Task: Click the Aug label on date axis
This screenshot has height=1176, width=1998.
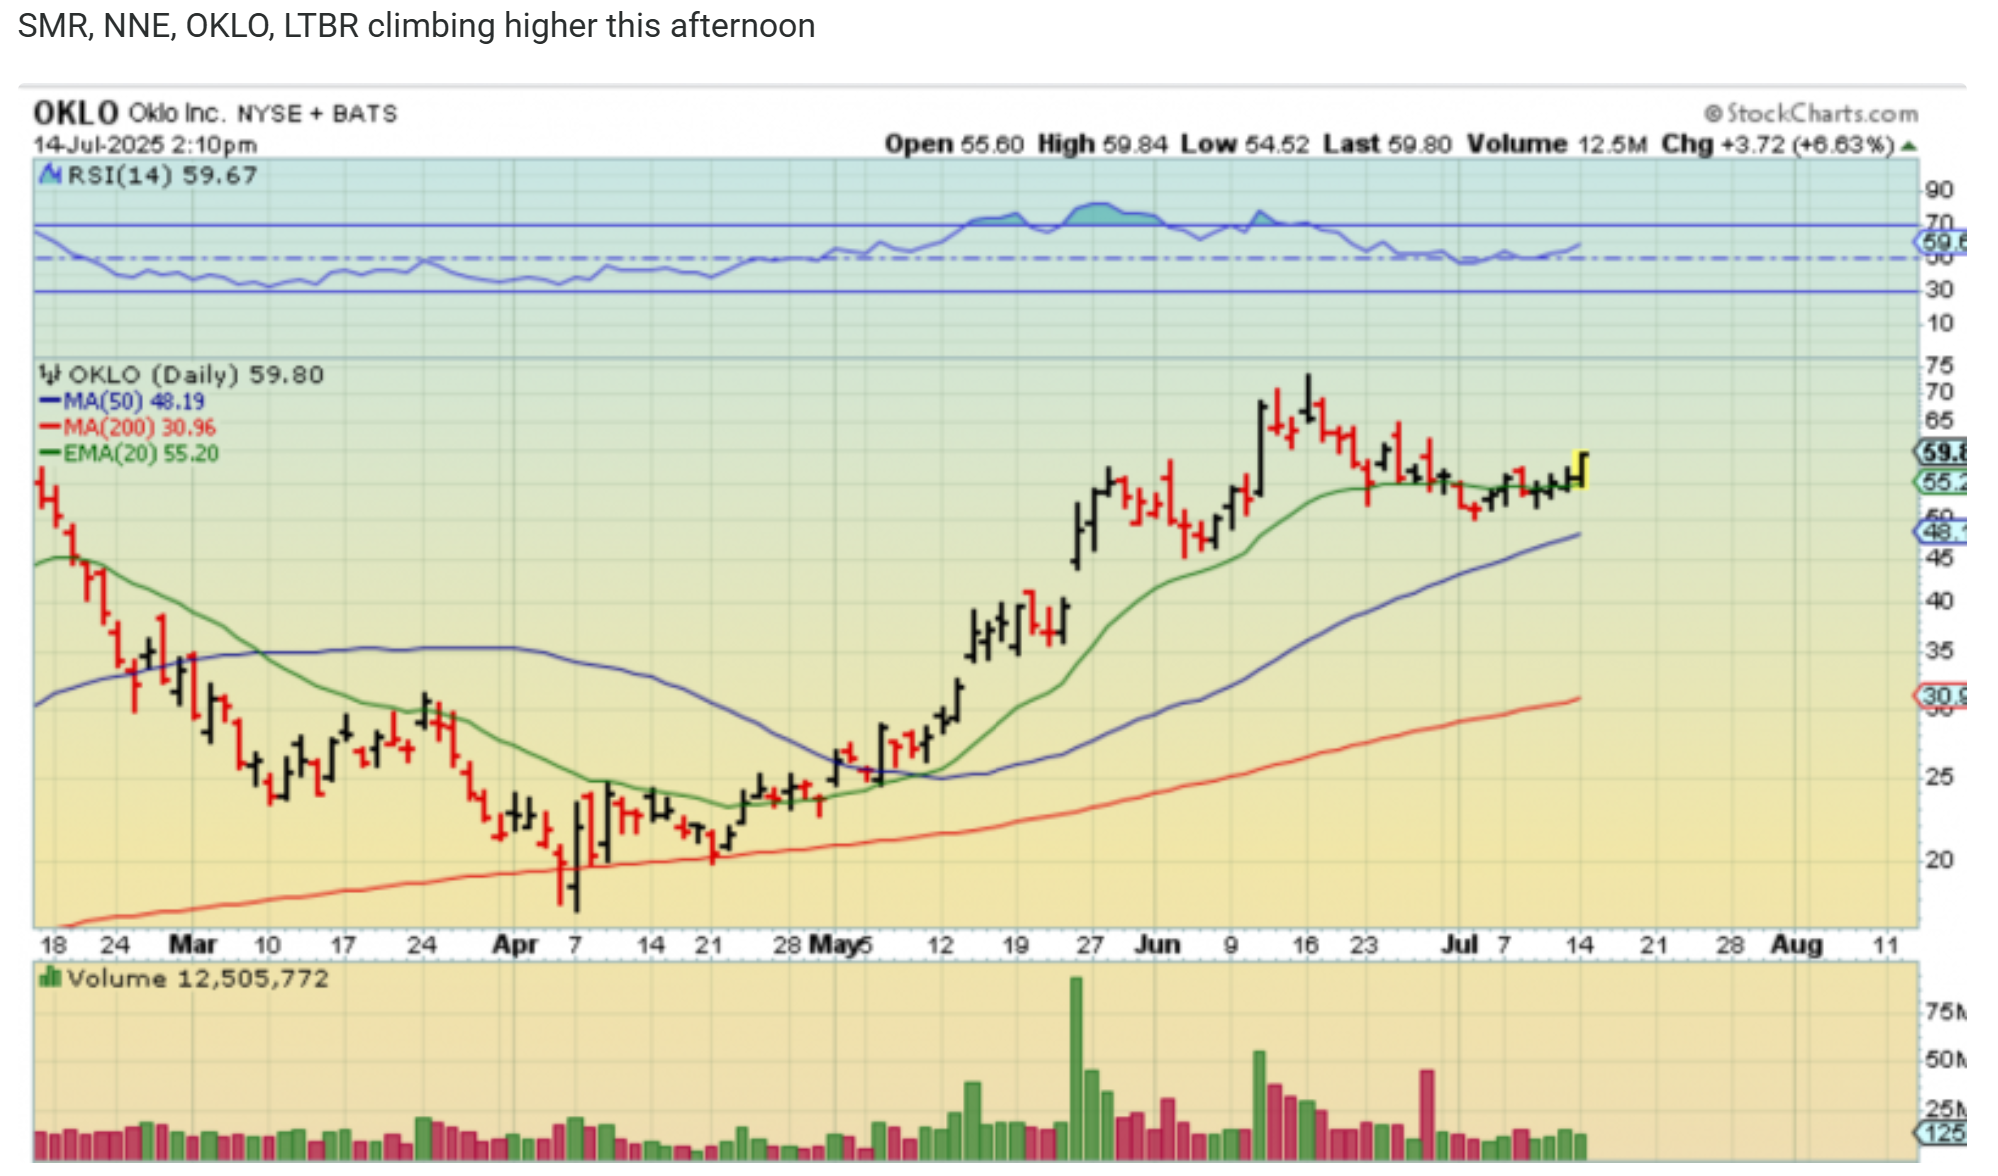Action: (x=1796, y=945)
